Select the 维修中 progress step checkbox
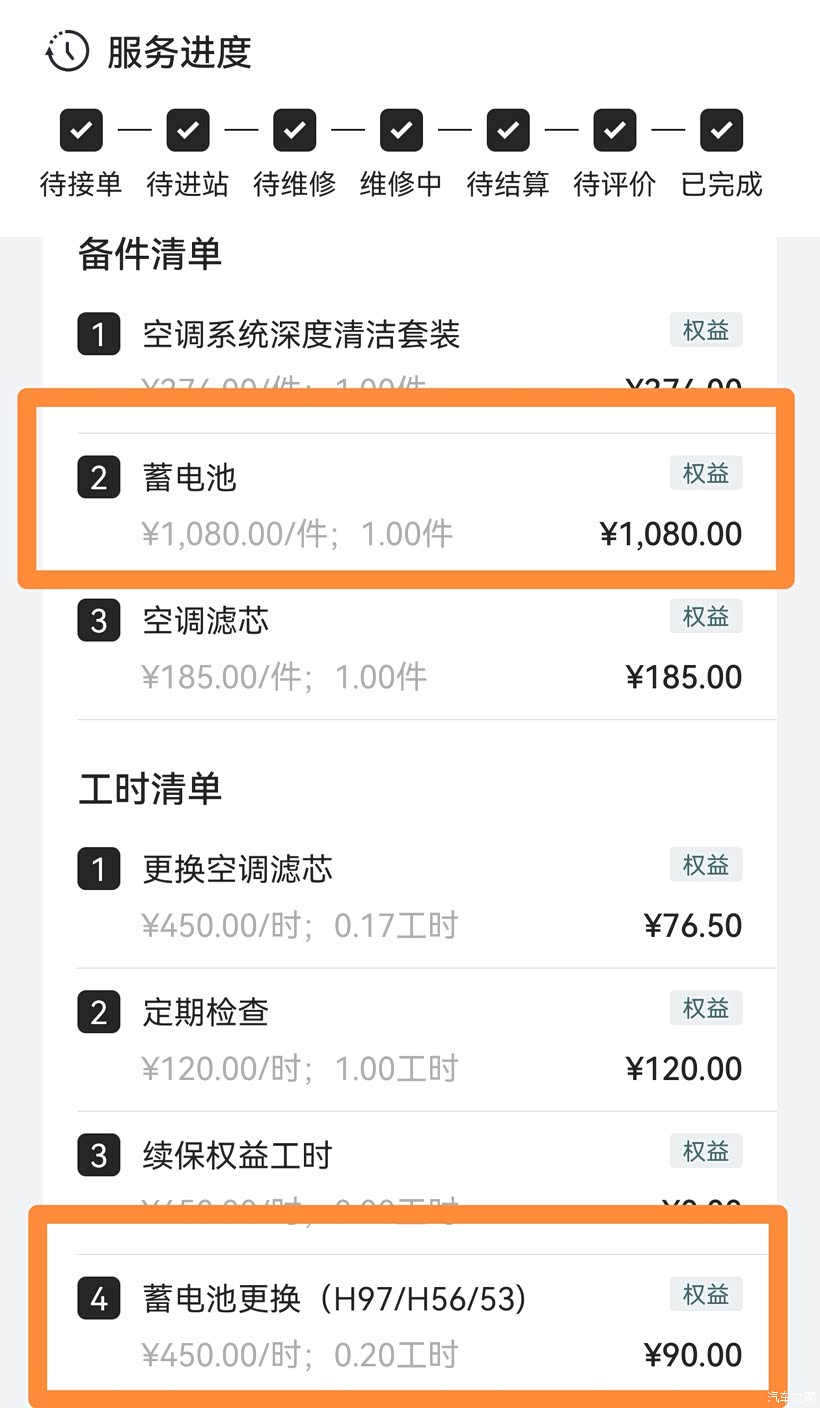This screenshot has height=1408, width=820. 401,130
